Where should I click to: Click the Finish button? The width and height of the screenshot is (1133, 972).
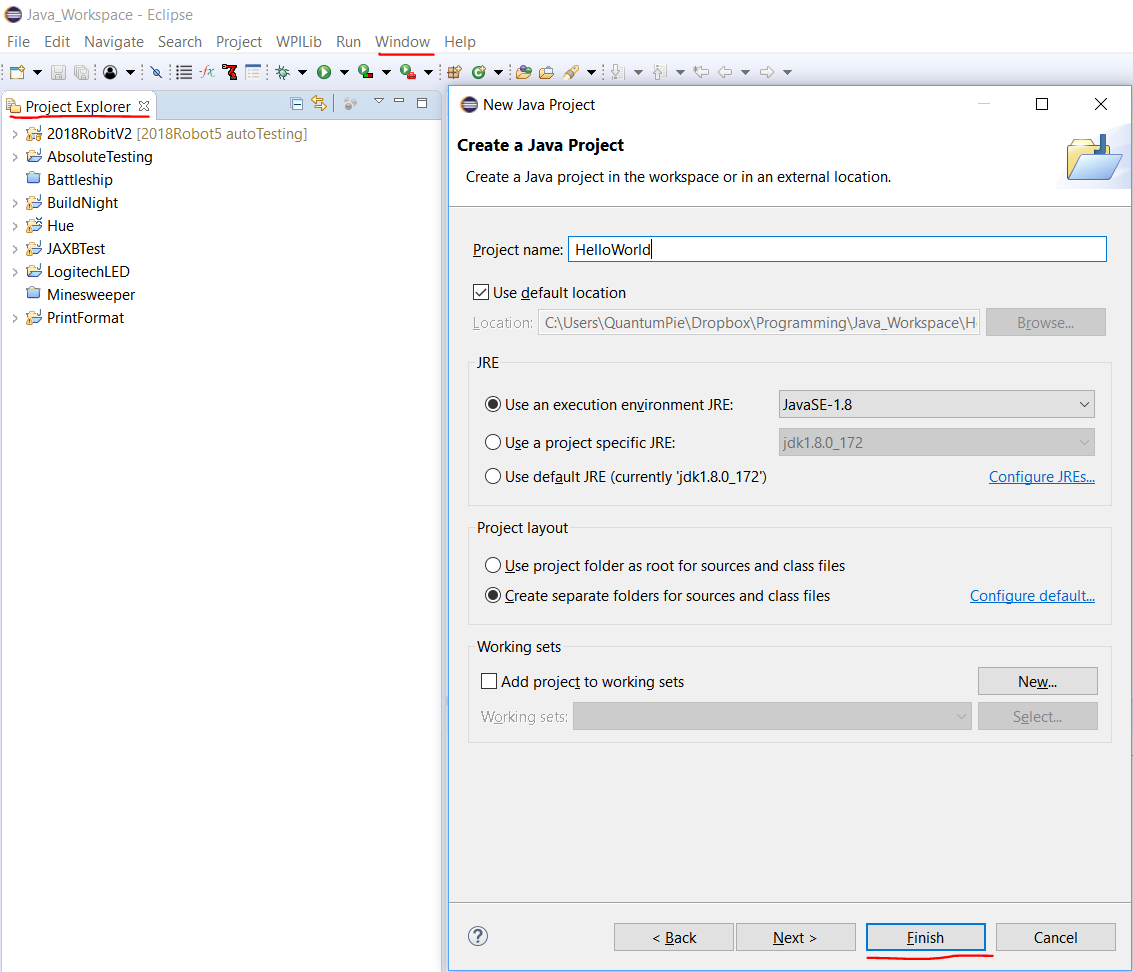point(926,937)
